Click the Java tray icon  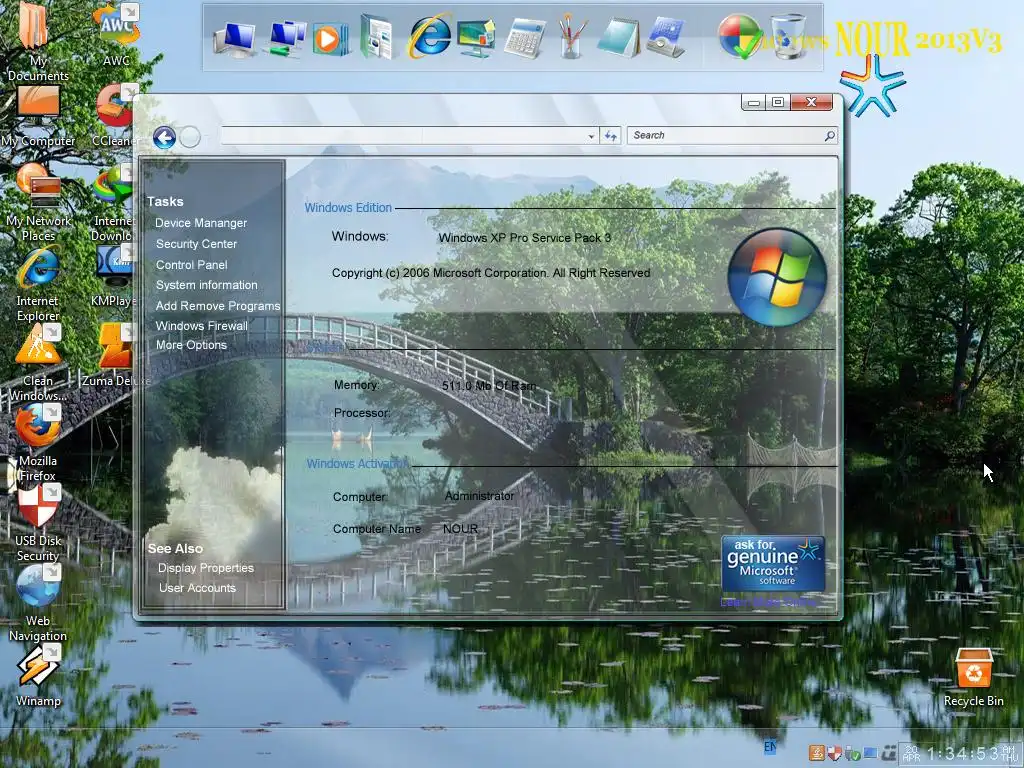tap(817, 752)
